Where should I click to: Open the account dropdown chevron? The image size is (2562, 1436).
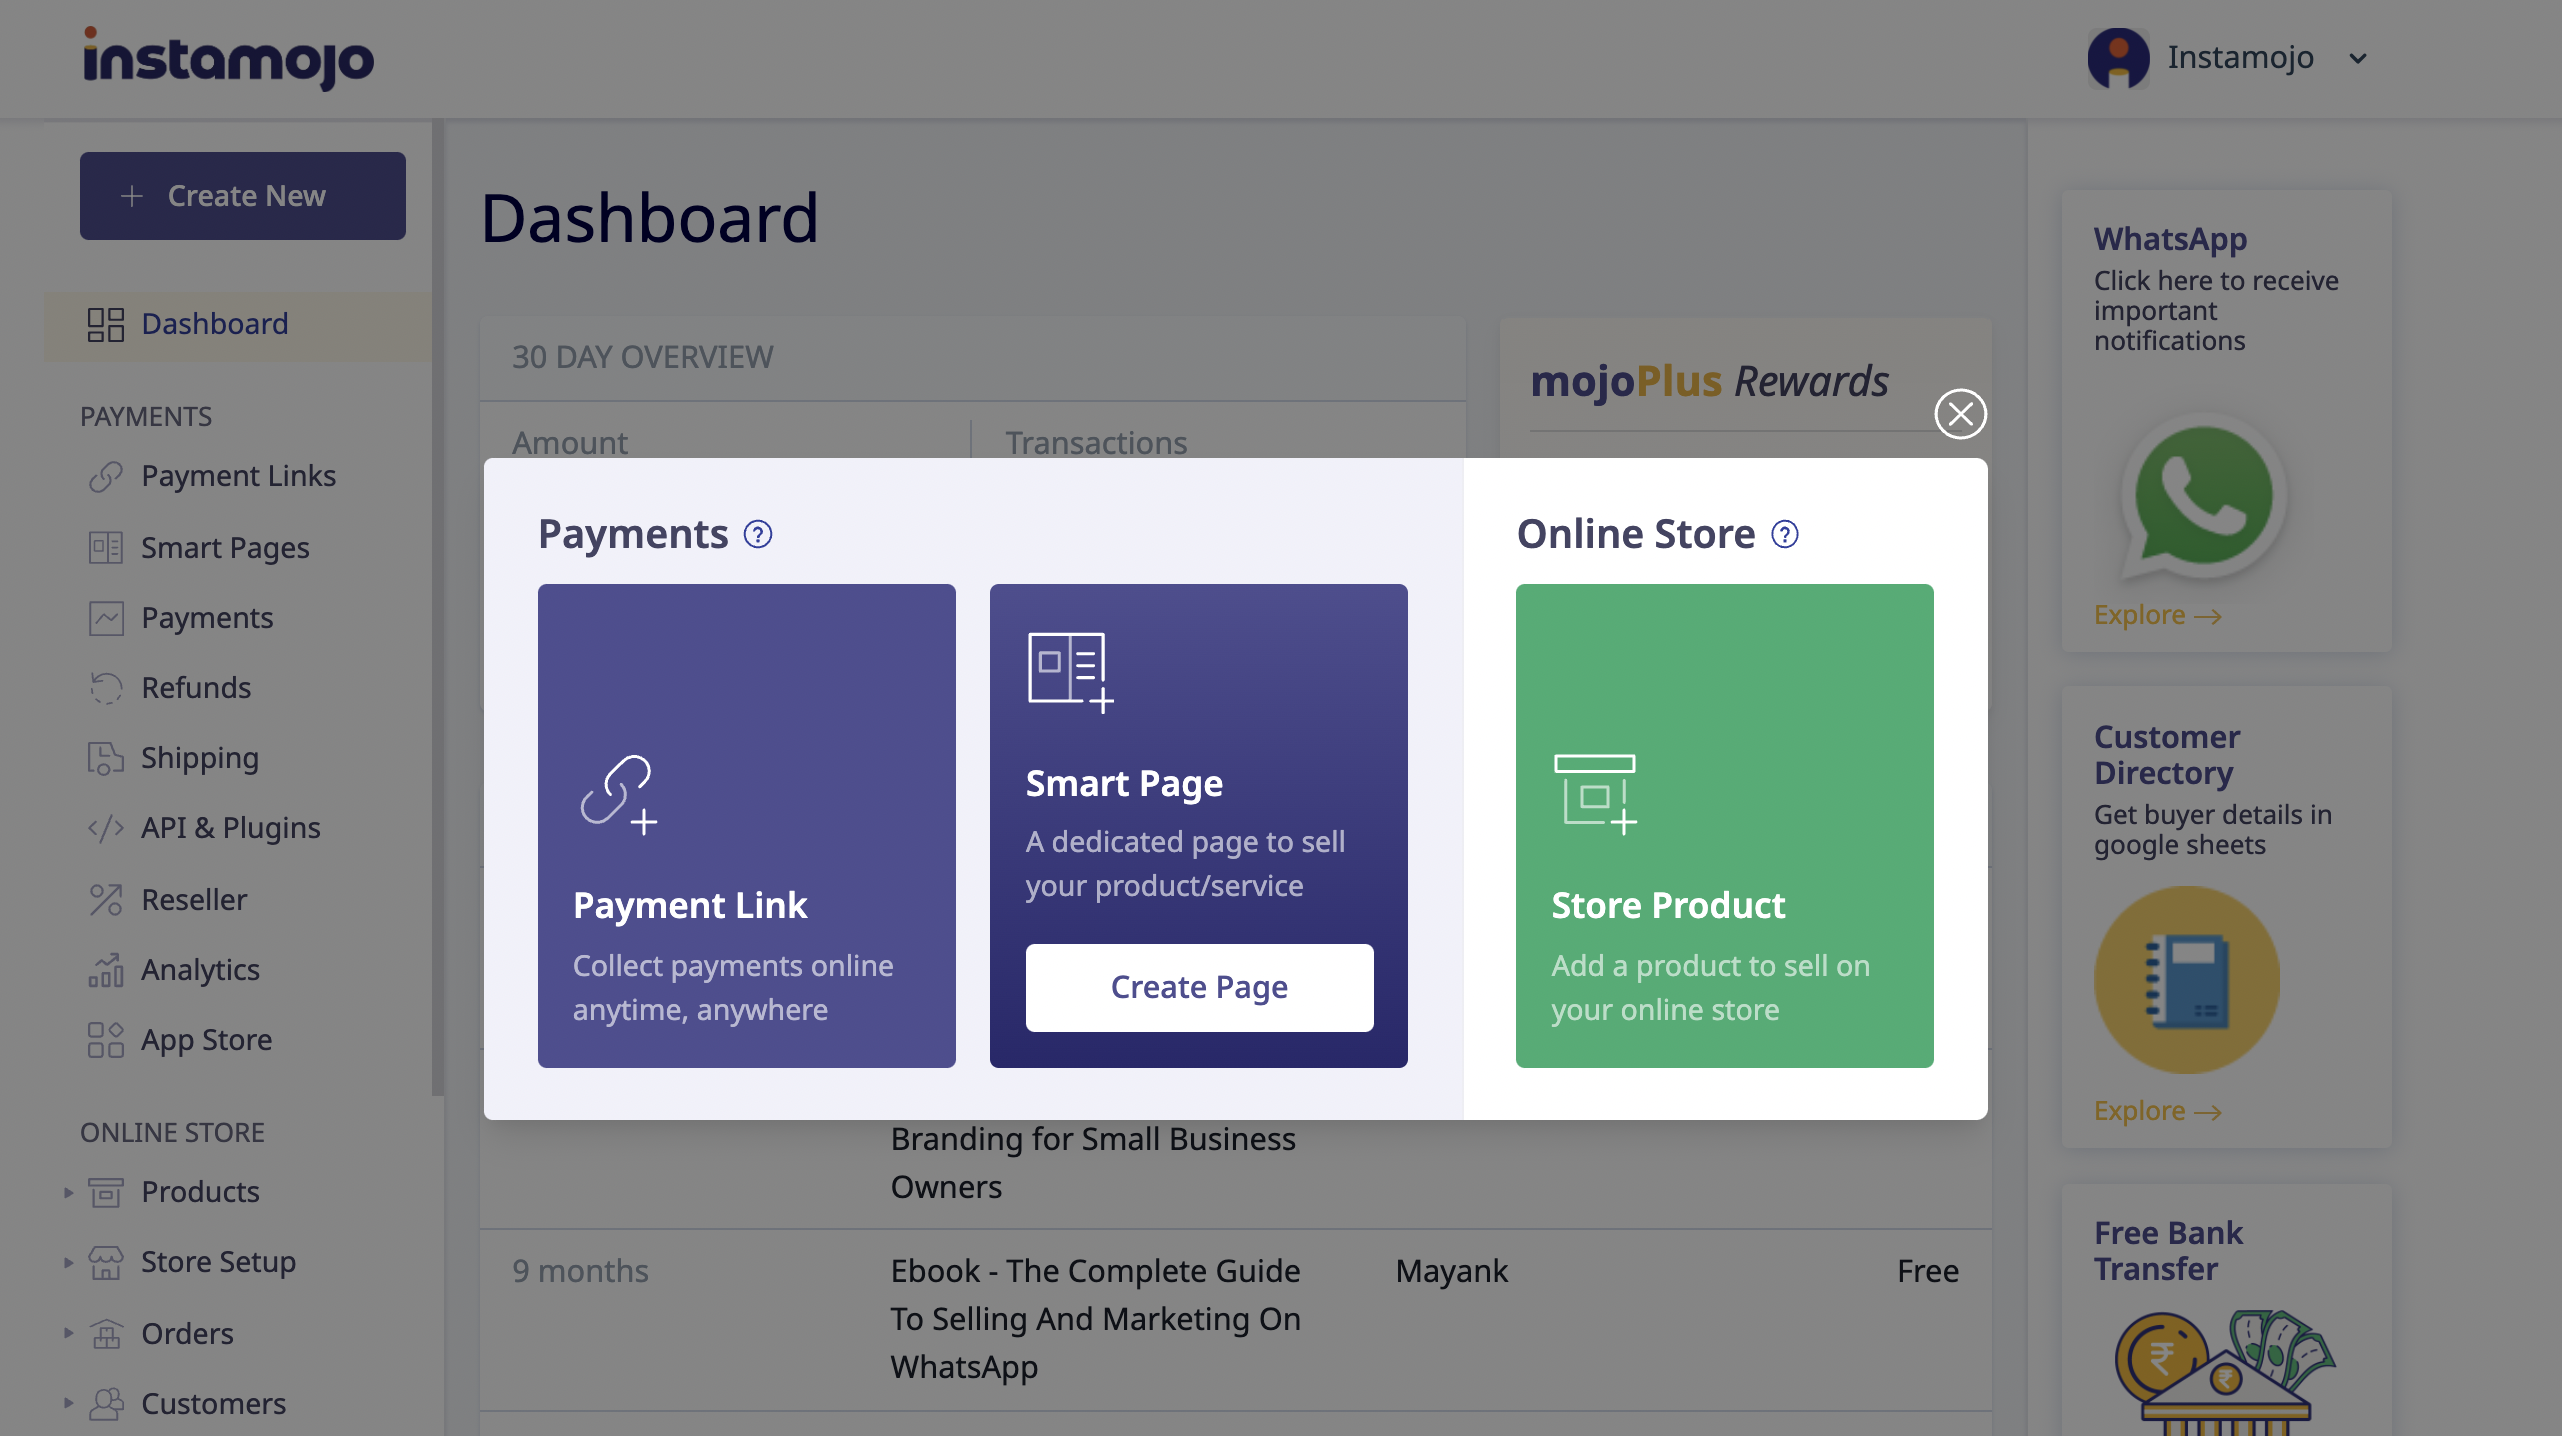tap(2358, 58)
